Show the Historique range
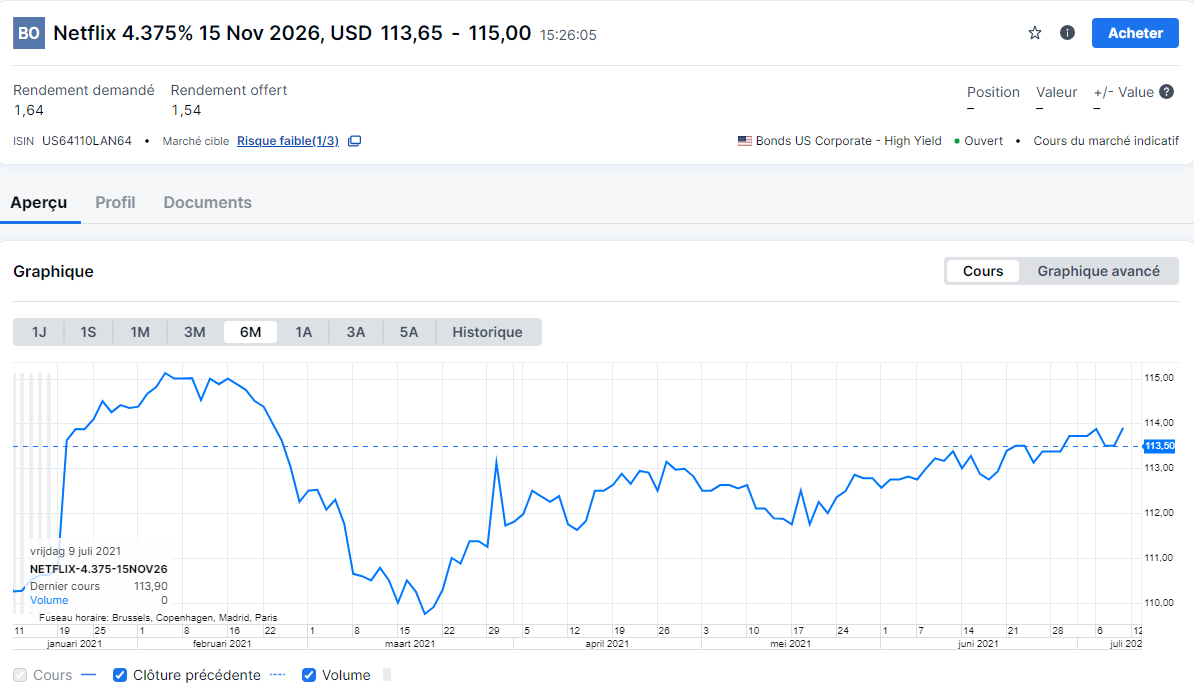Screen dimensions: 1194x695 point(487,332)
